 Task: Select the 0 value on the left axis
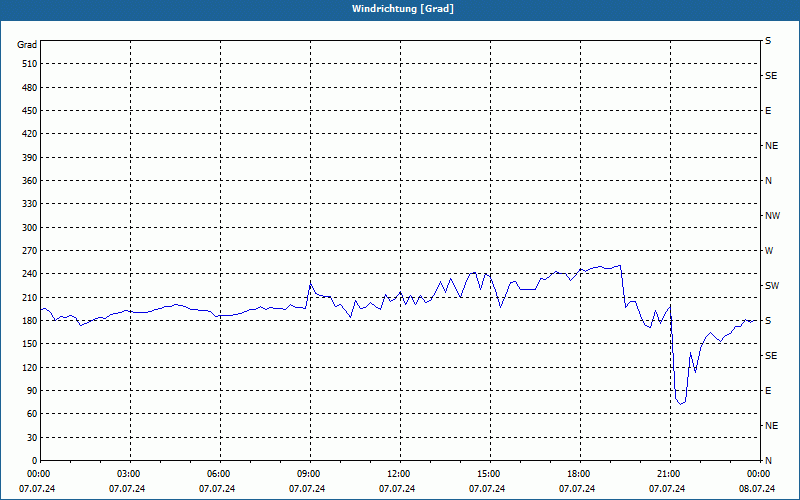(x=35, y=461)
